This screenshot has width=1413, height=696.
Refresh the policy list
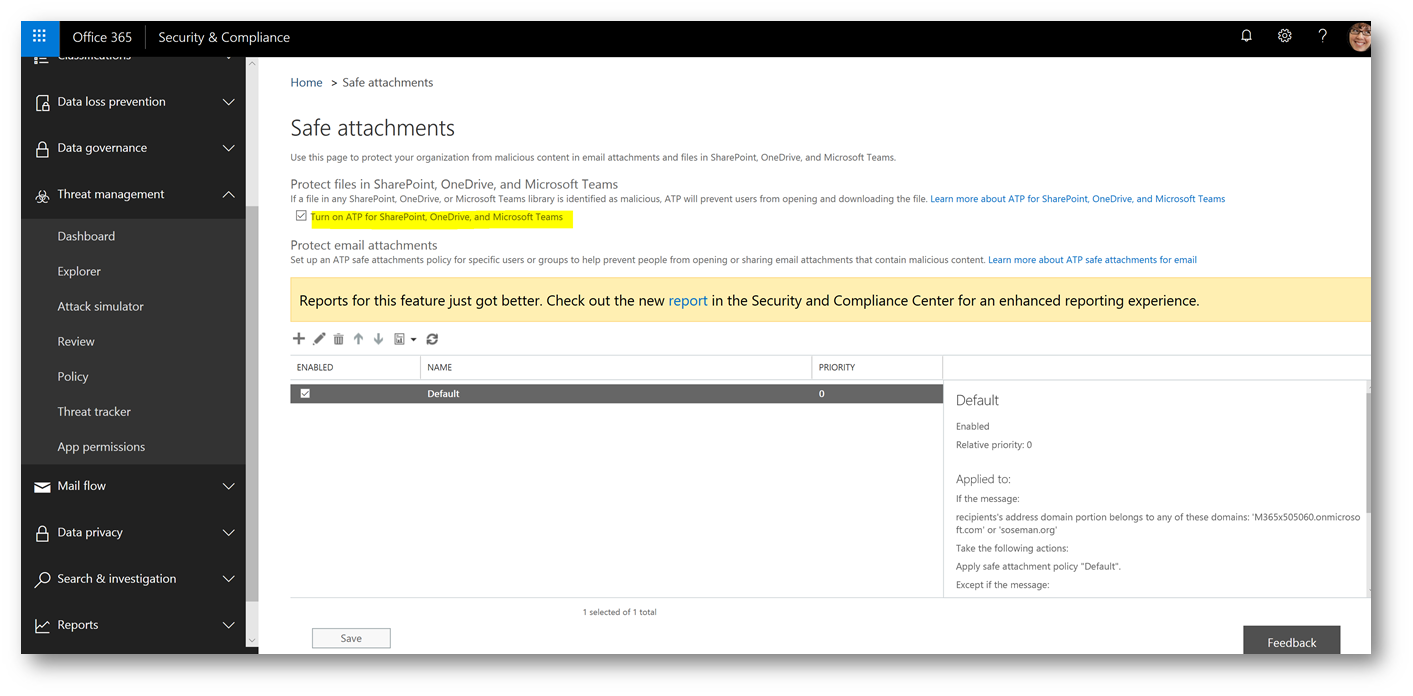tap(432, 339)
